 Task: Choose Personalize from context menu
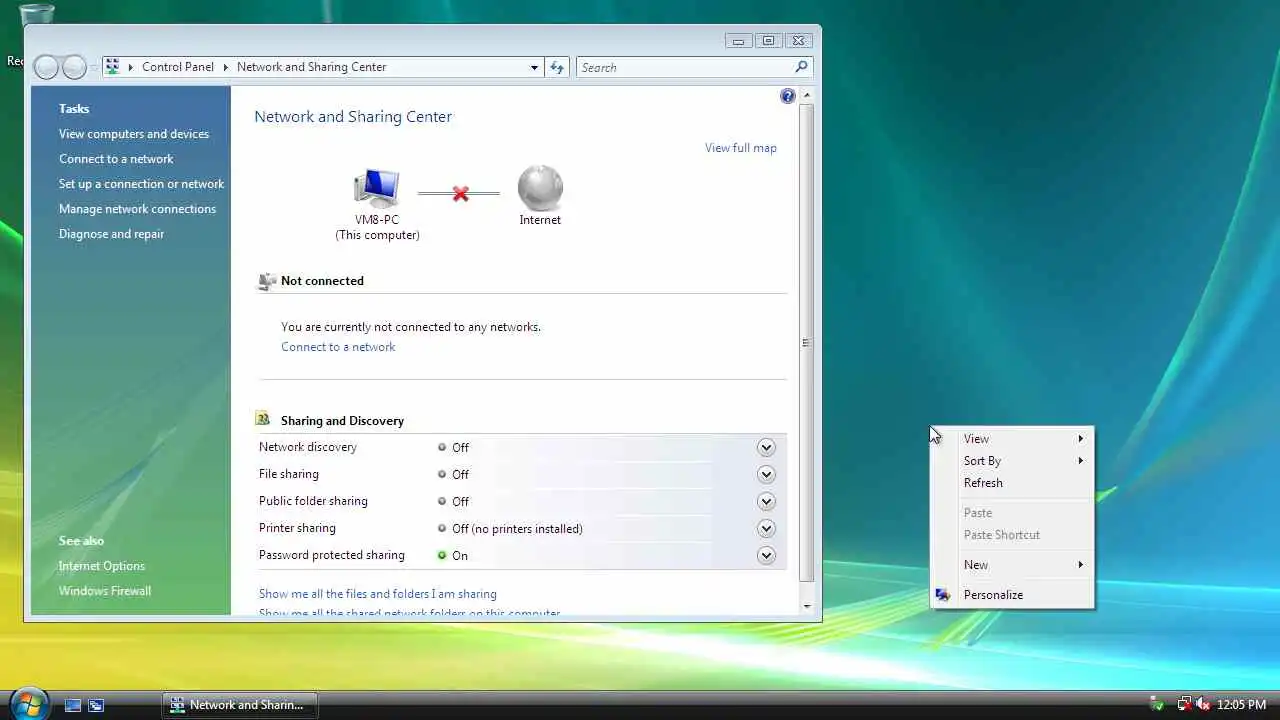[1012, 595]
